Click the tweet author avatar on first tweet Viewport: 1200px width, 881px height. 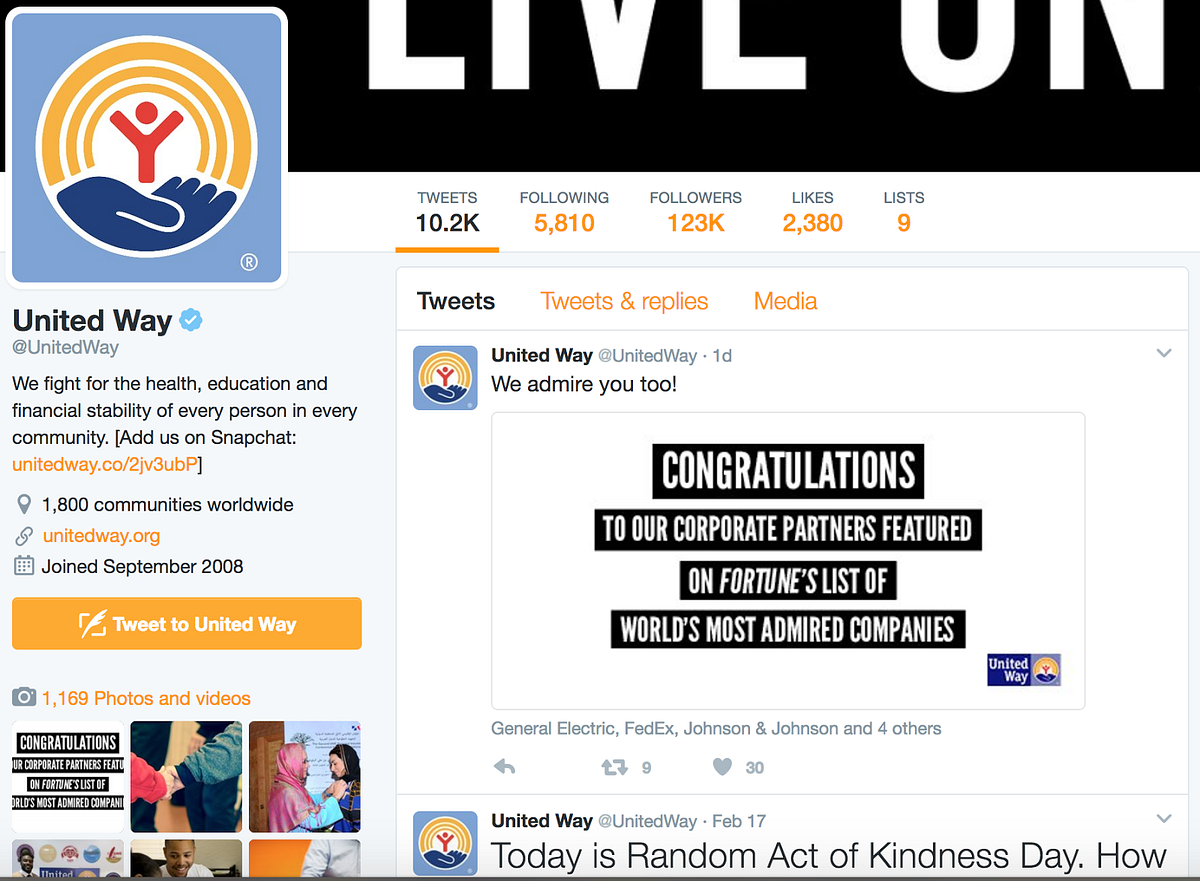(445, 378)
